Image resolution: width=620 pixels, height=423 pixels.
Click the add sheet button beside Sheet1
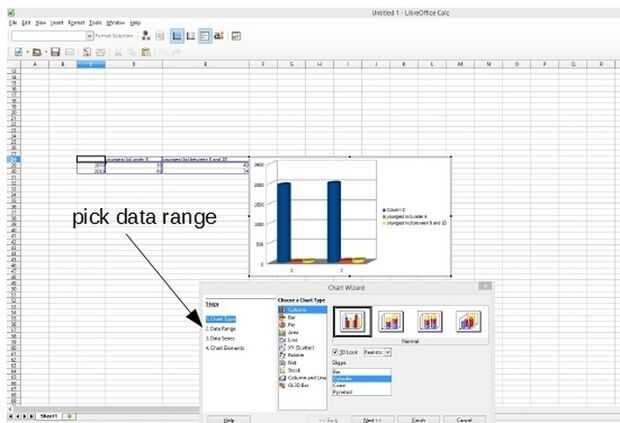click(x=69, y=416)
